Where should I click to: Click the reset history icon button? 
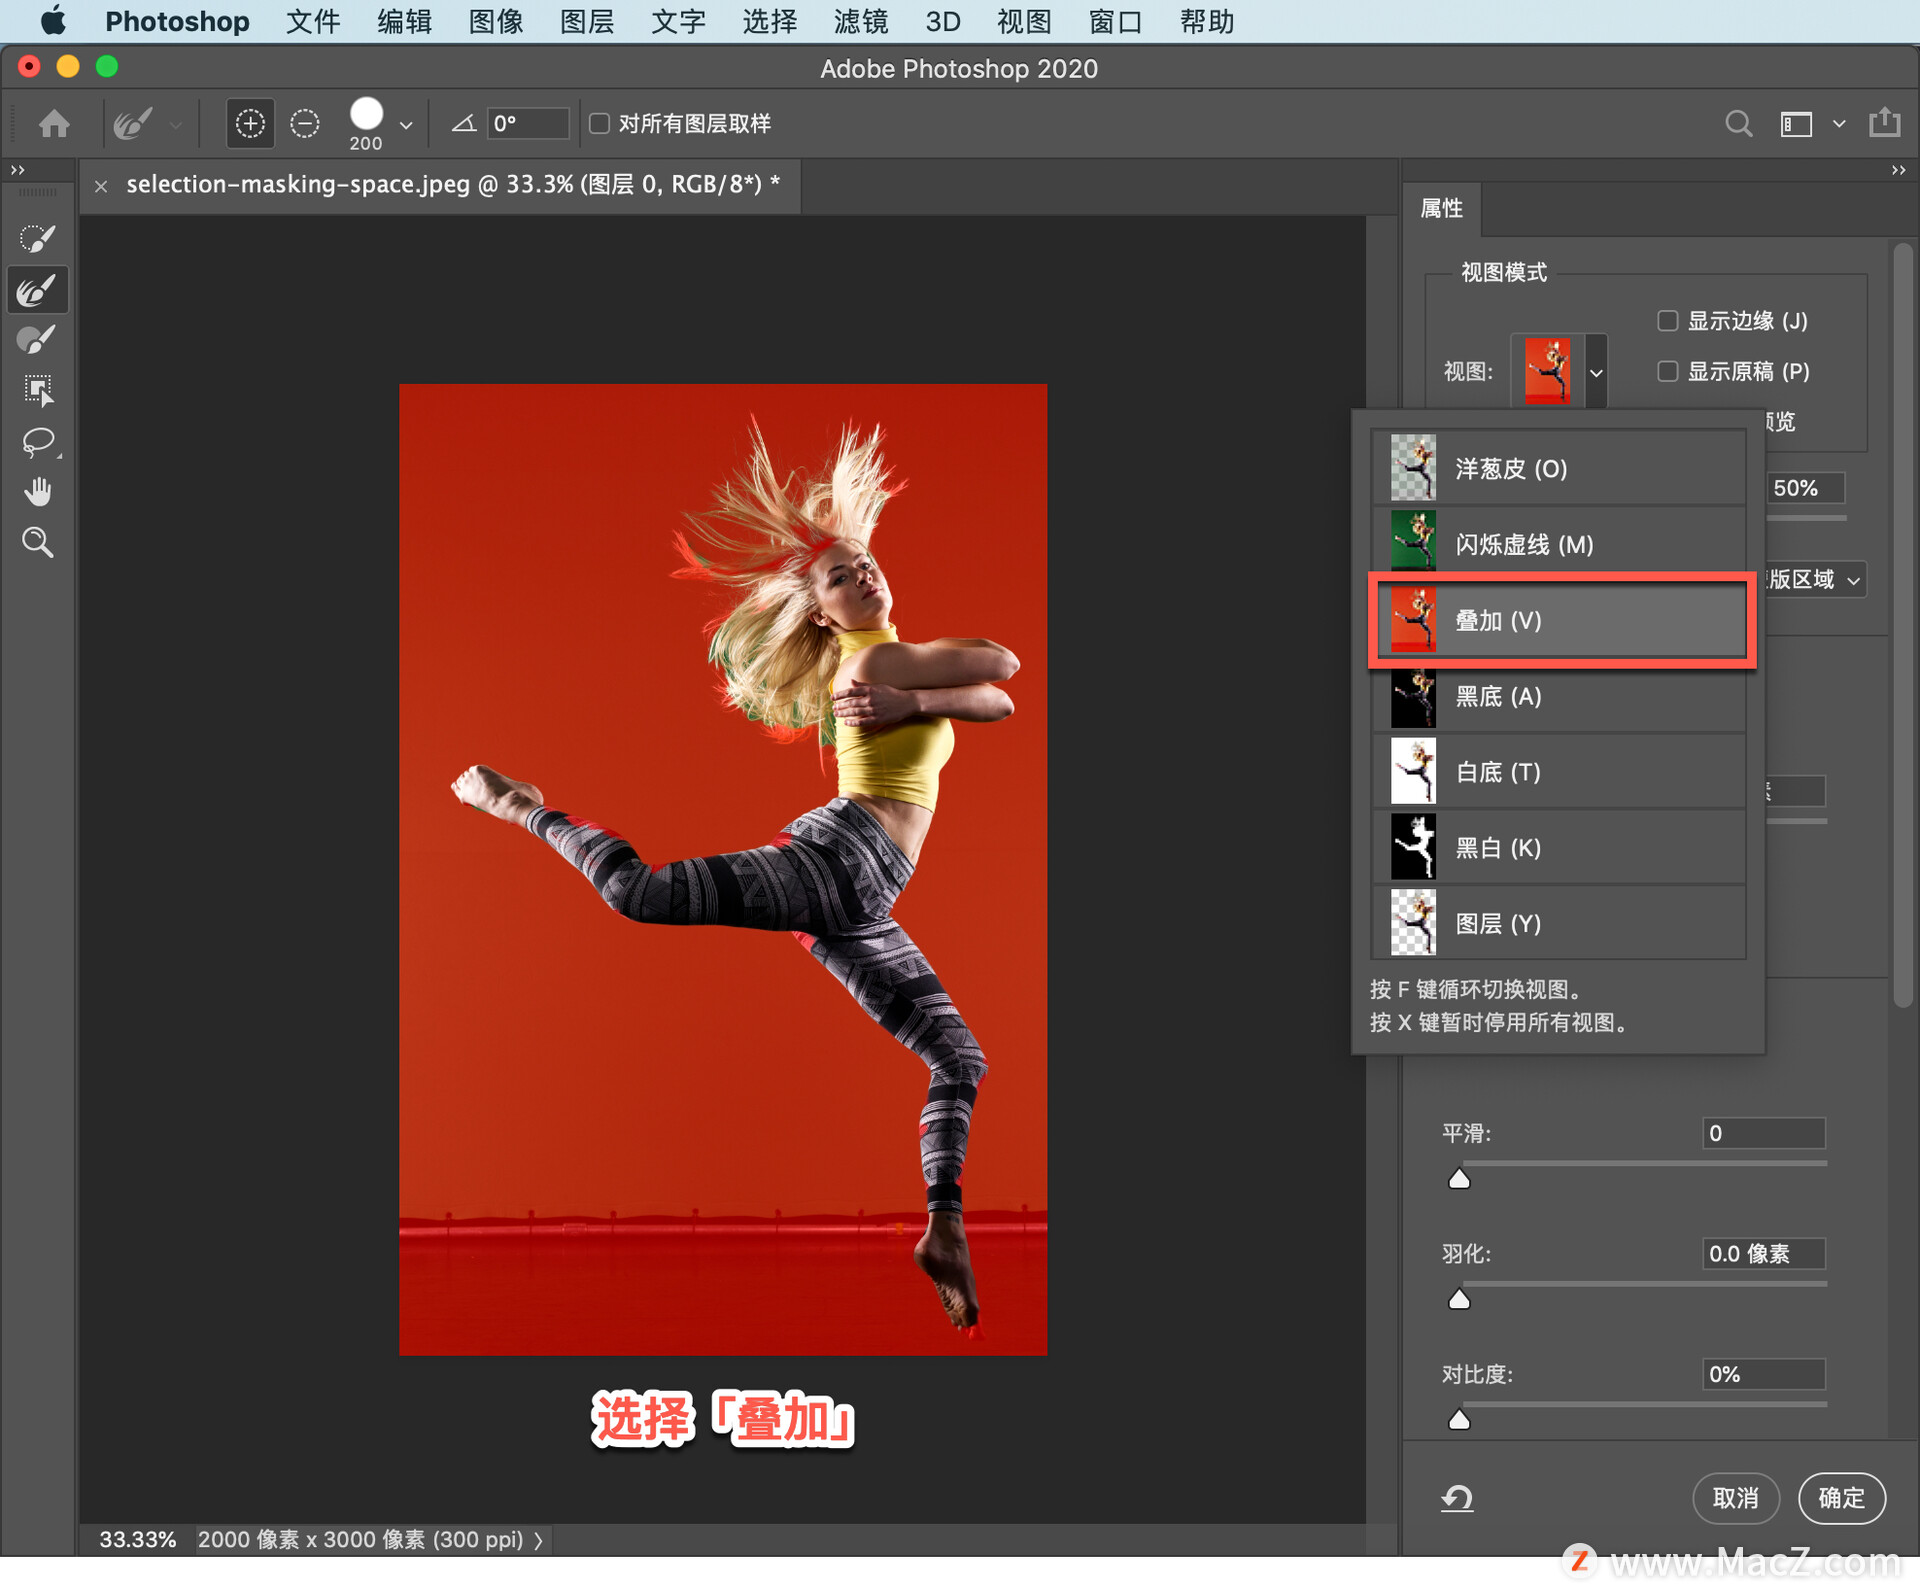[x=1462, y=1497]
